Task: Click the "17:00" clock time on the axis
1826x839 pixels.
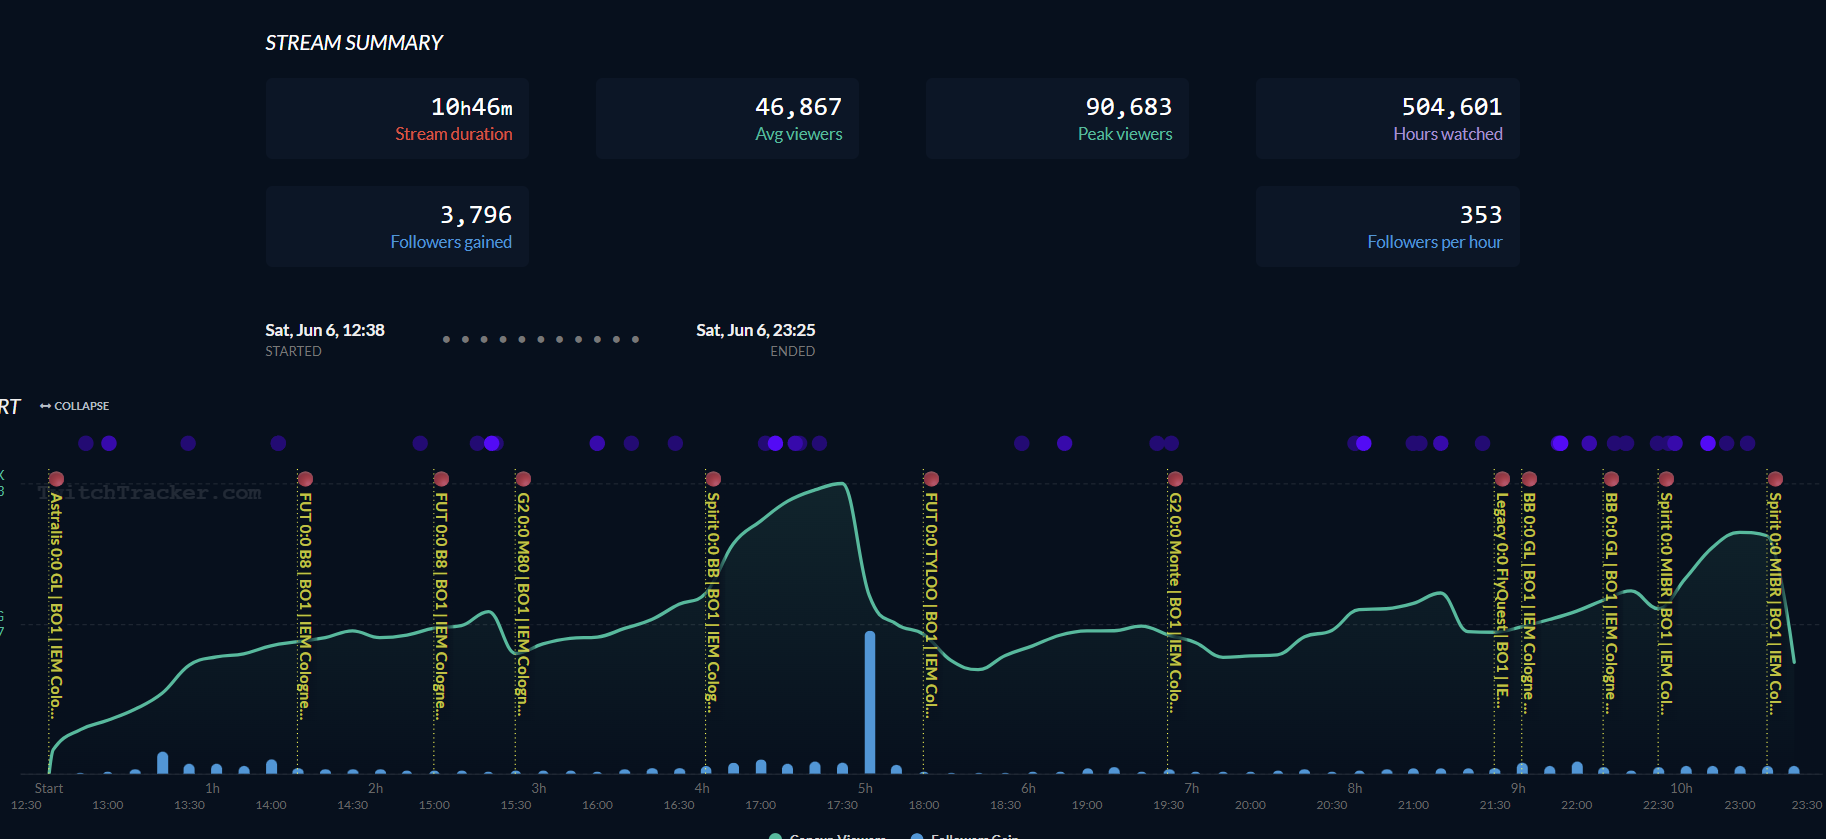Action: [760, 805]
